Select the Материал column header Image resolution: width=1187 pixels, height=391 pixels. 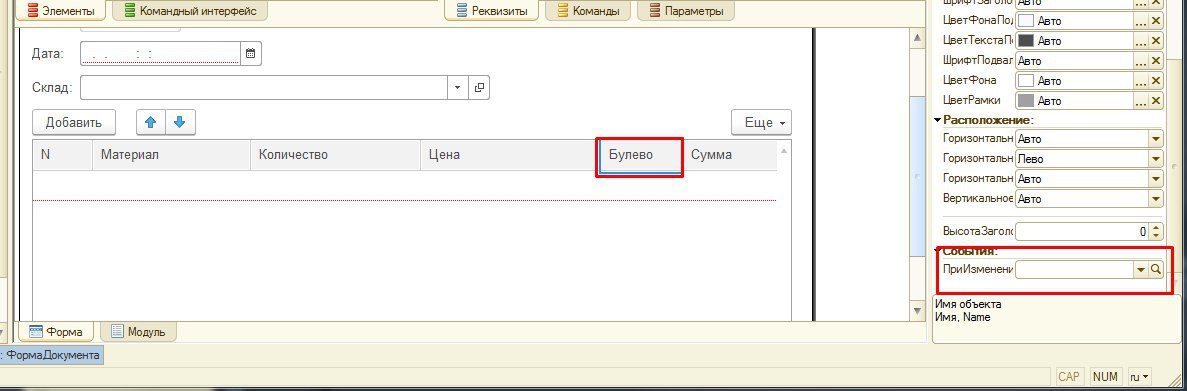click(171, 155)
